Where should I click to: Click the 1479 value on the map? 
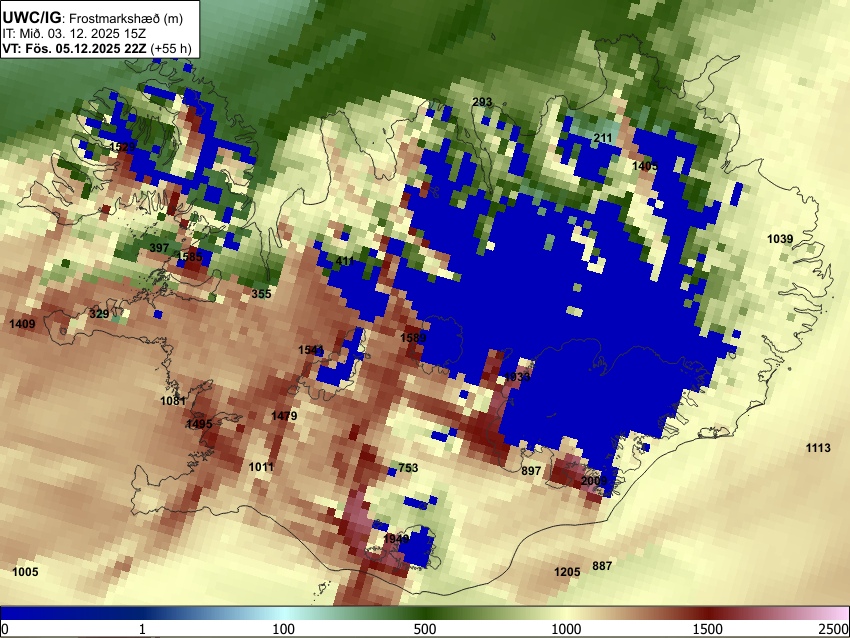pos(284,416)
